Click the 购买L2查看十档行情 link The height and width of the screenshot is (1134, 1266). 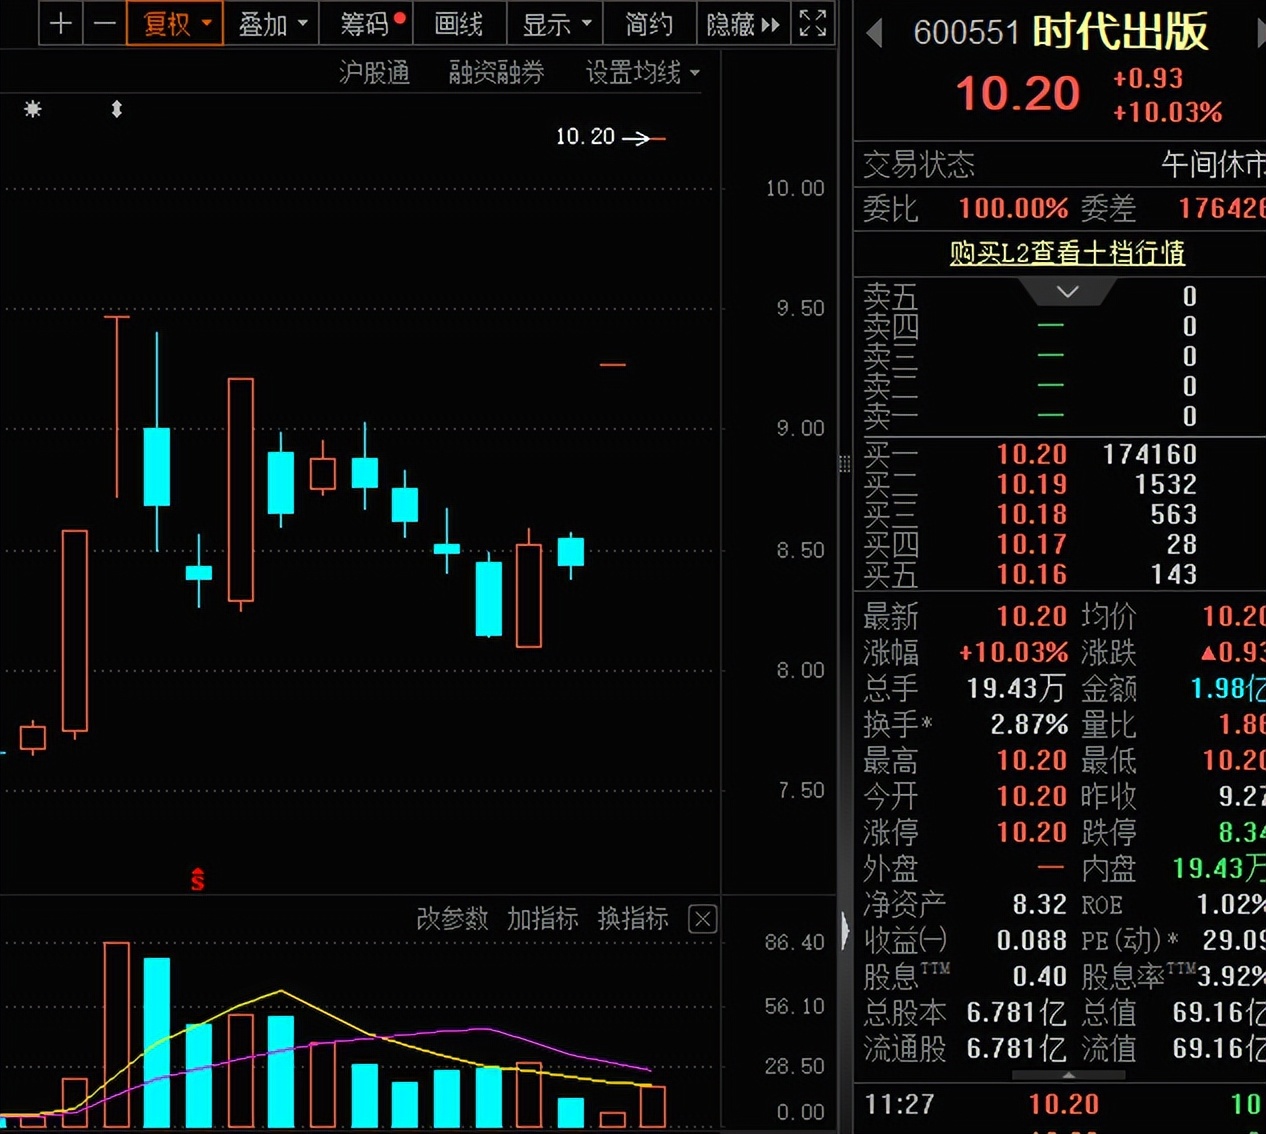click(1067, 253)
